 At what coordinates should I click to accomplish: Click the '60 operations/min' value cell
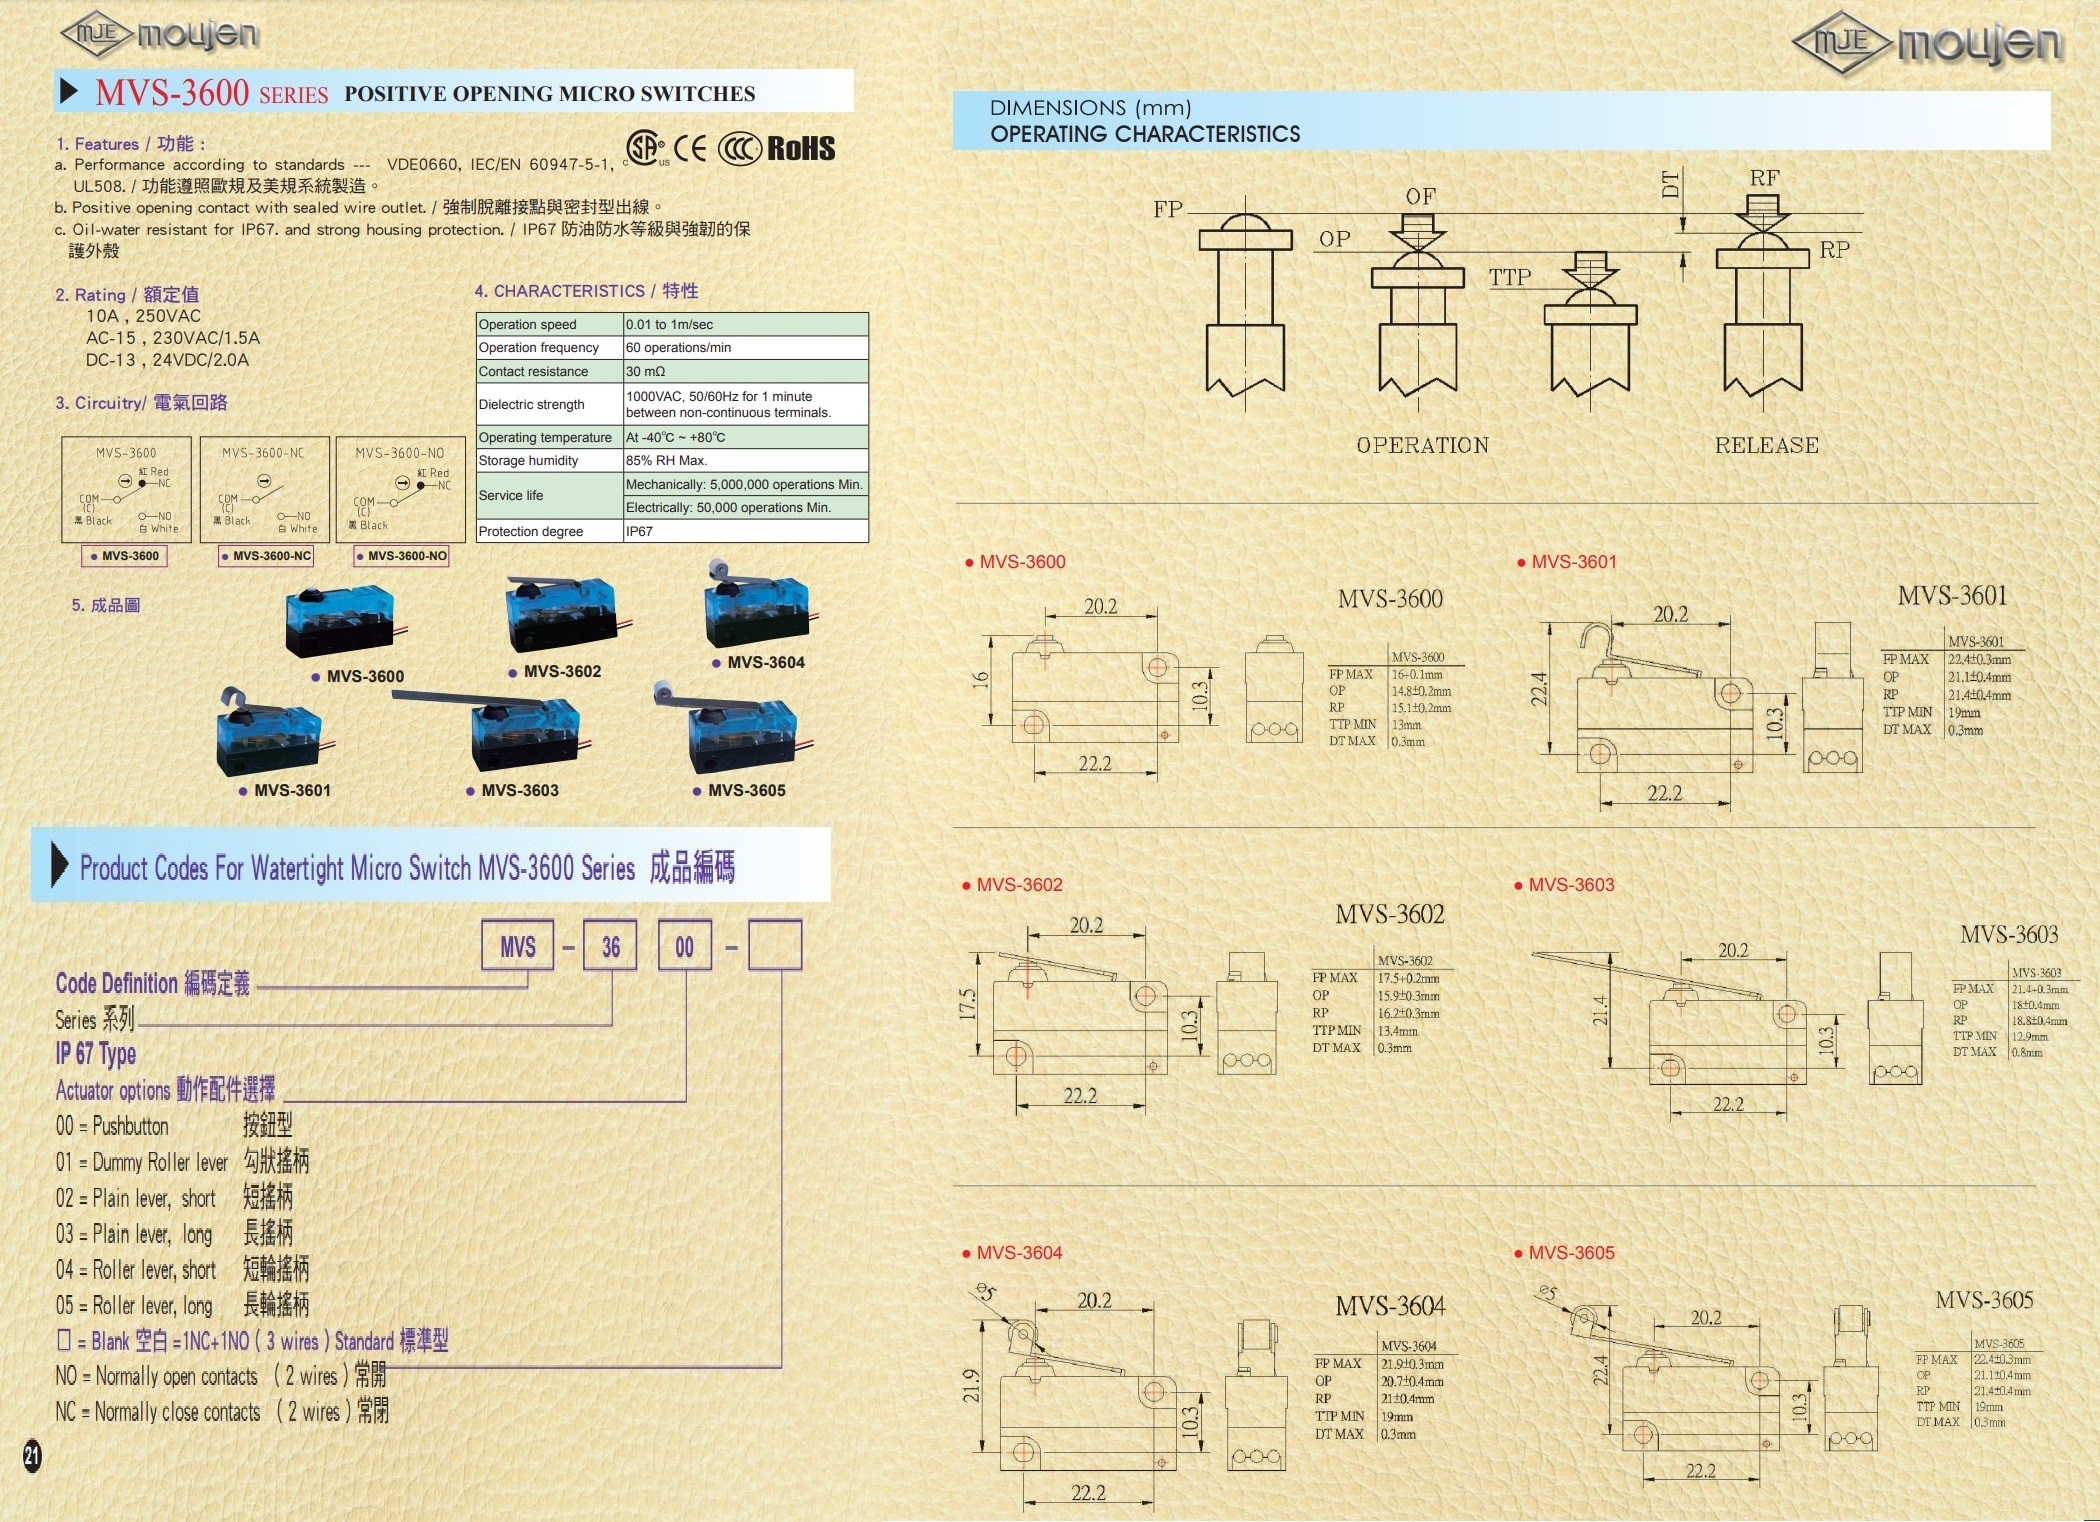[745, 348]
